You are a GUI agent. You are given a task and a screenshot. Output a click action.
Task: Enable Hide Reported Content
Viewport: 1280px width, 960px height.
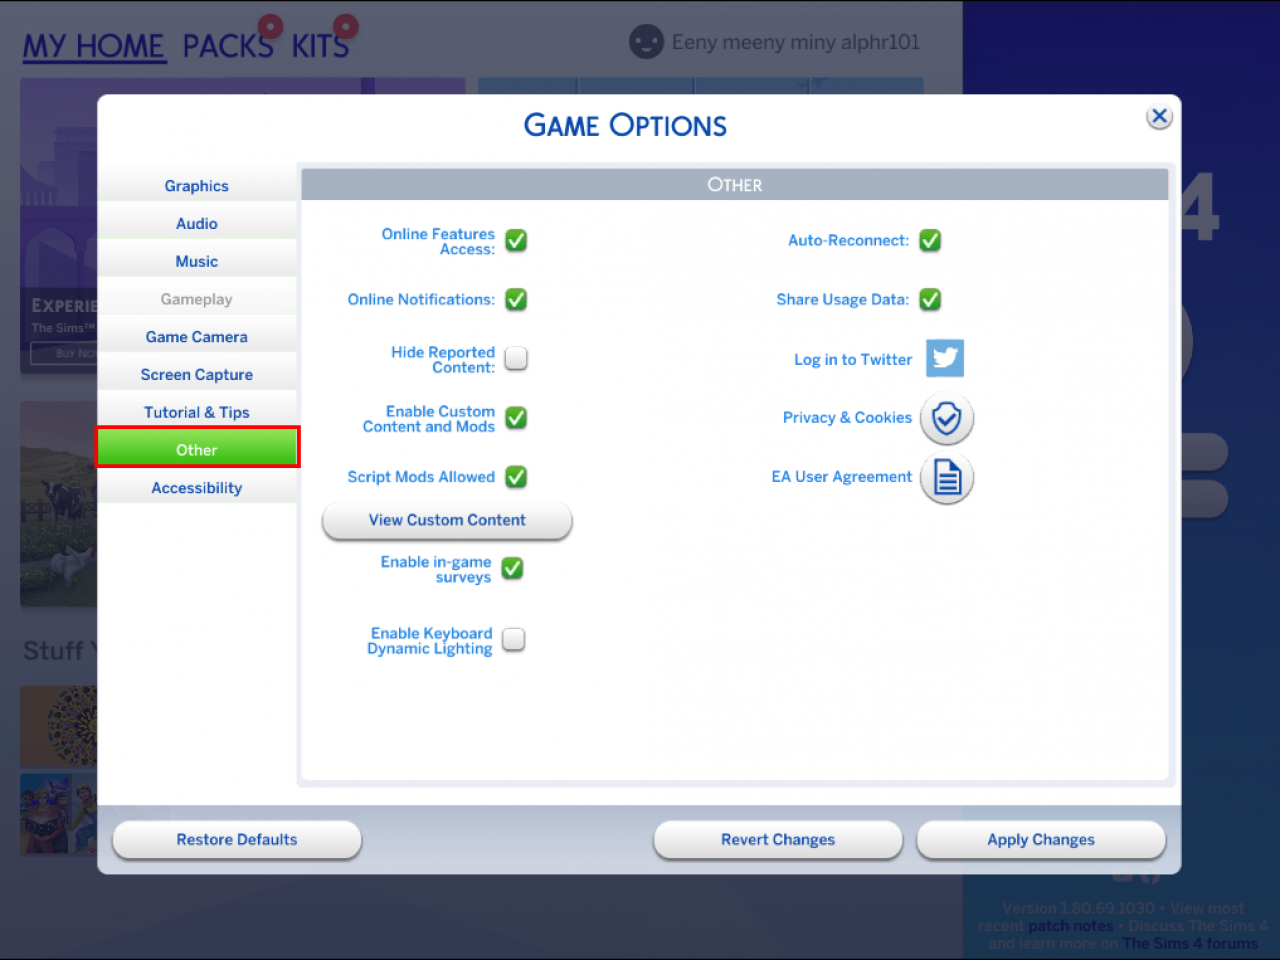coord(515,358)
